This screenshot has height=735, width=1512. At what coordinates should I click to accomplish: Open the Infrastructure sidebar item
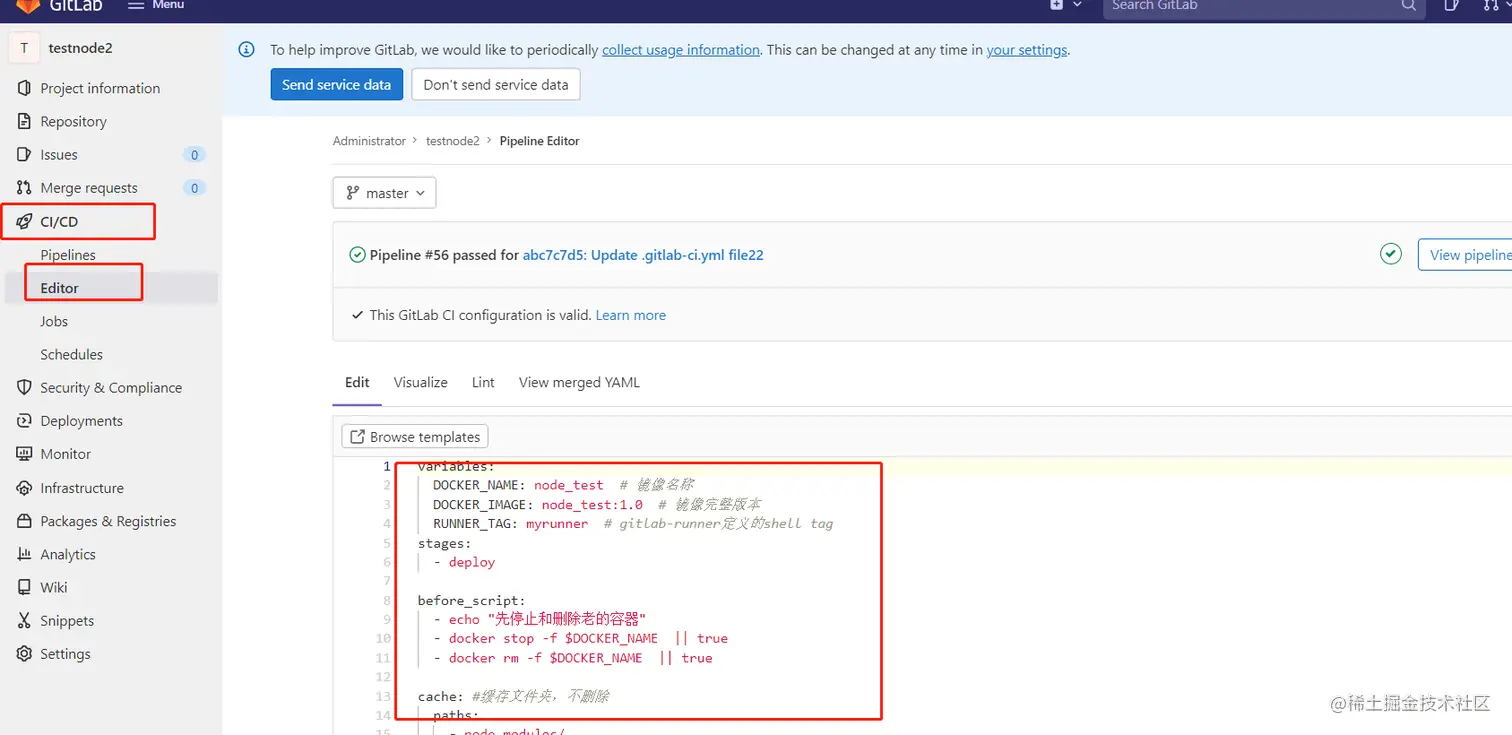tap(82, 488)
